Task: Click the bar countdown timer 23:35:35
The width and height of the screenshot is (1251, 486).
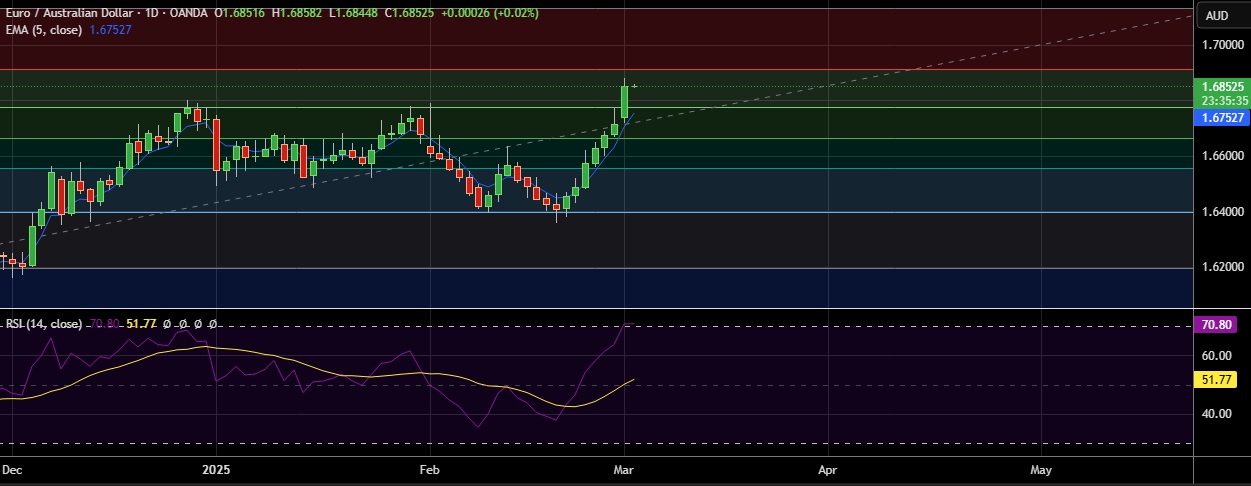Action: (1222, 101)
